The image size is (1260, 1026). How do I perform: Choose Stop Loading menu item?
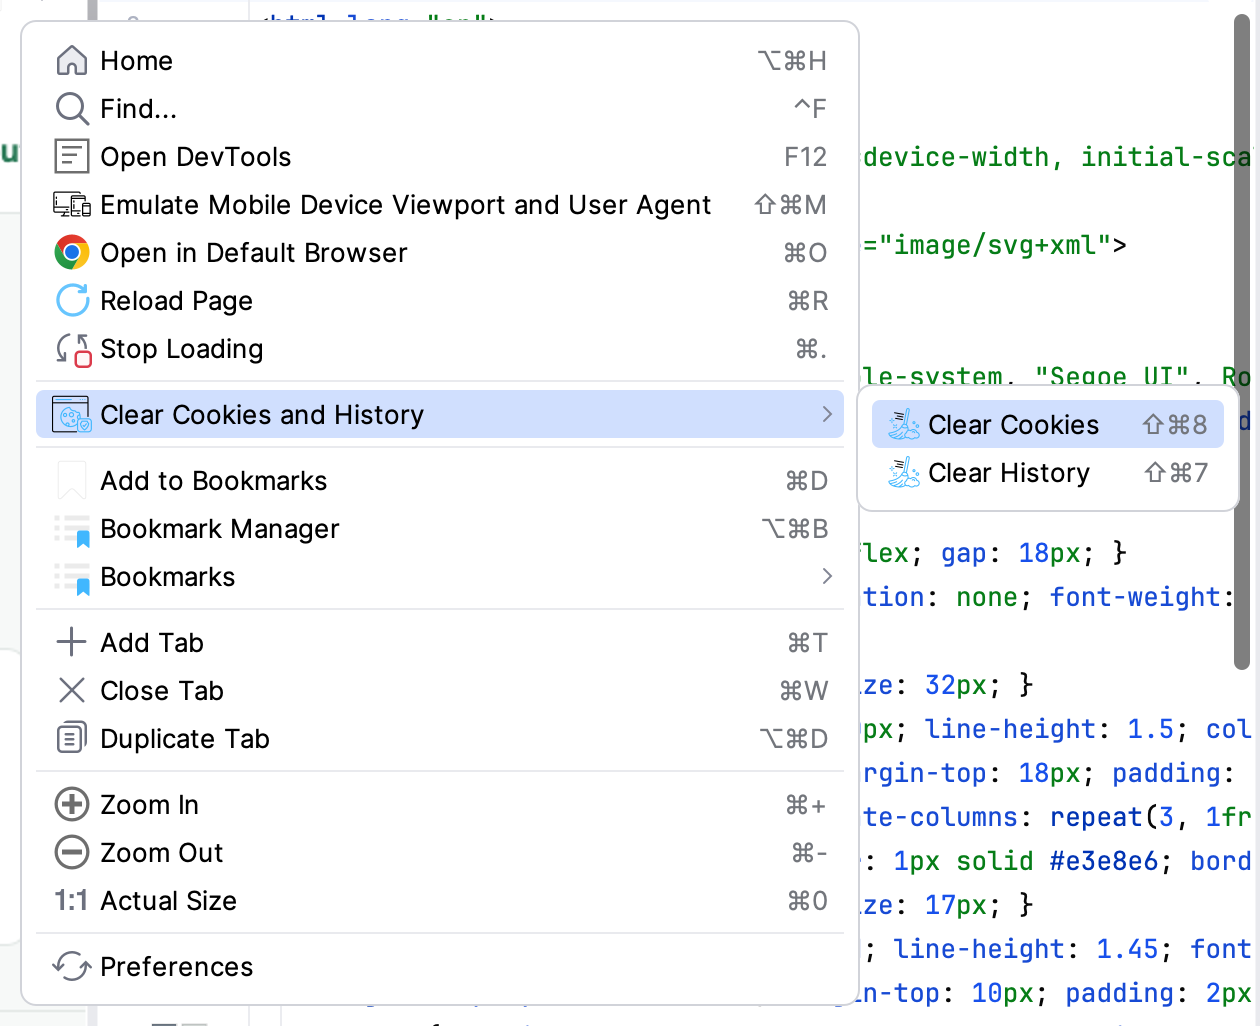(x=440, y=349)
